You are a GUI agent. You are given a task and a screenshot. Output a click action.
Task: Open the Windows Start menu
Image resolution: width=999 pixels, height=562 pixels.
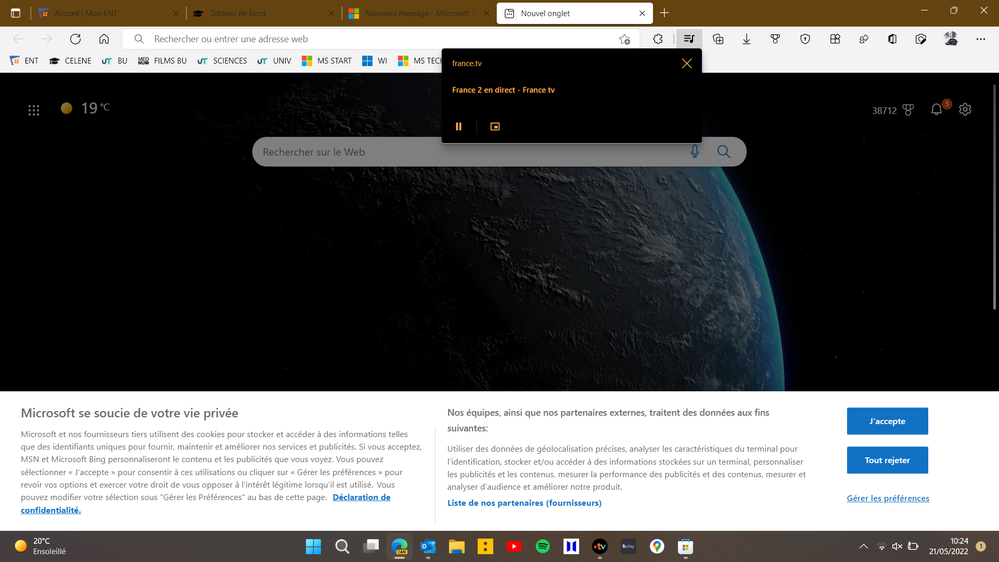(313, 547)
